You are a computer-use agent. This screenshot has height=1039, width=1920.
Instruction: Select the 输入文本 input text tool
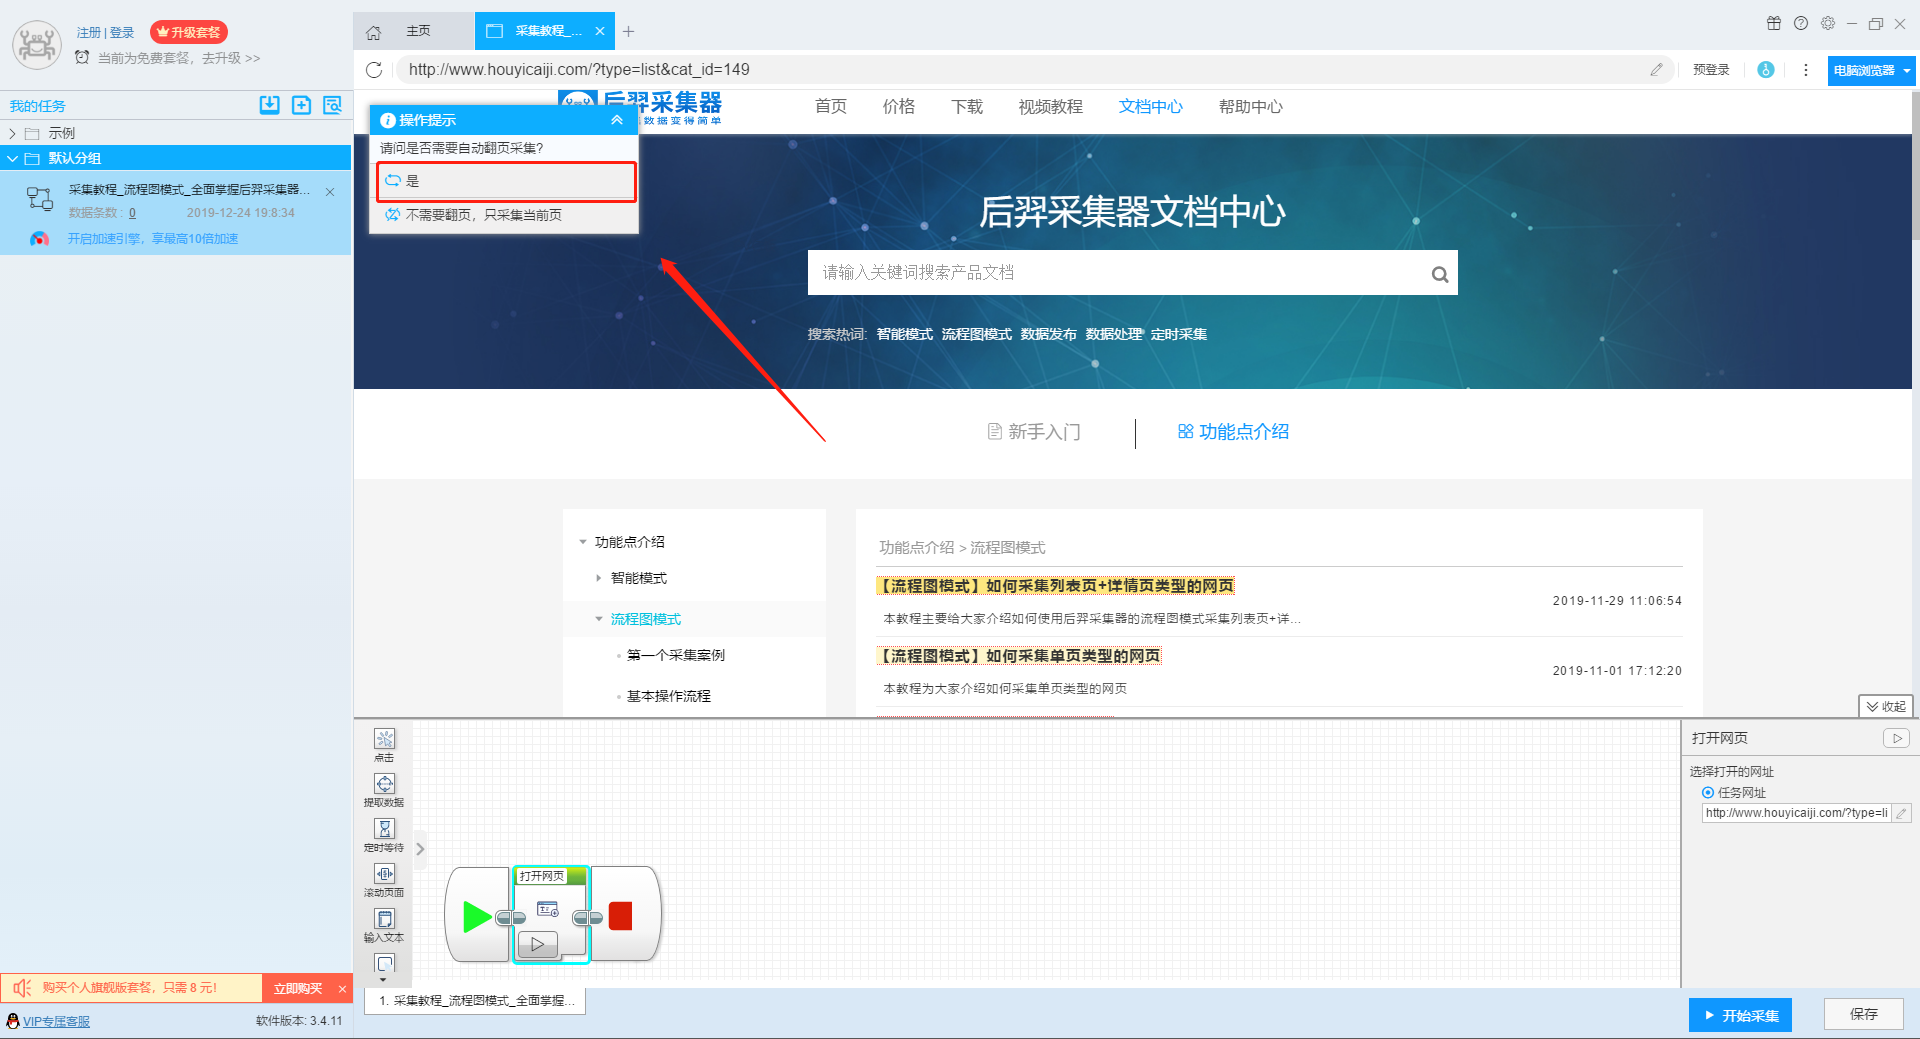(384, 925)
